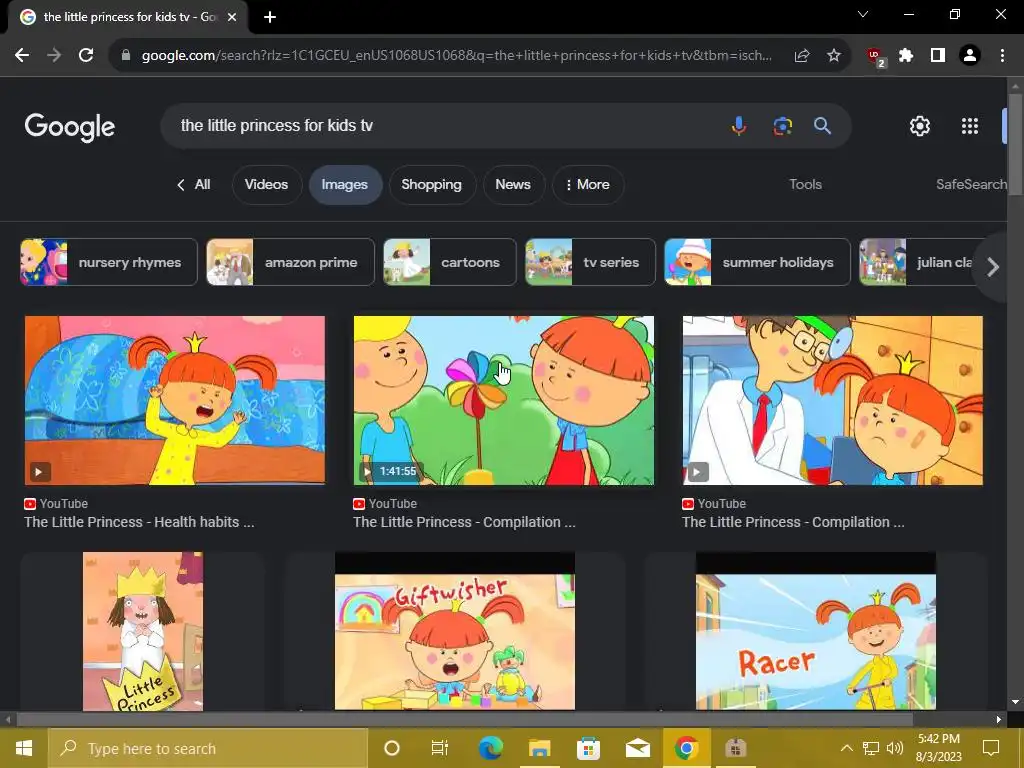Share this page from address bar
The image size is (1024, 768).
pyautogui.click(x=802, y=56)
